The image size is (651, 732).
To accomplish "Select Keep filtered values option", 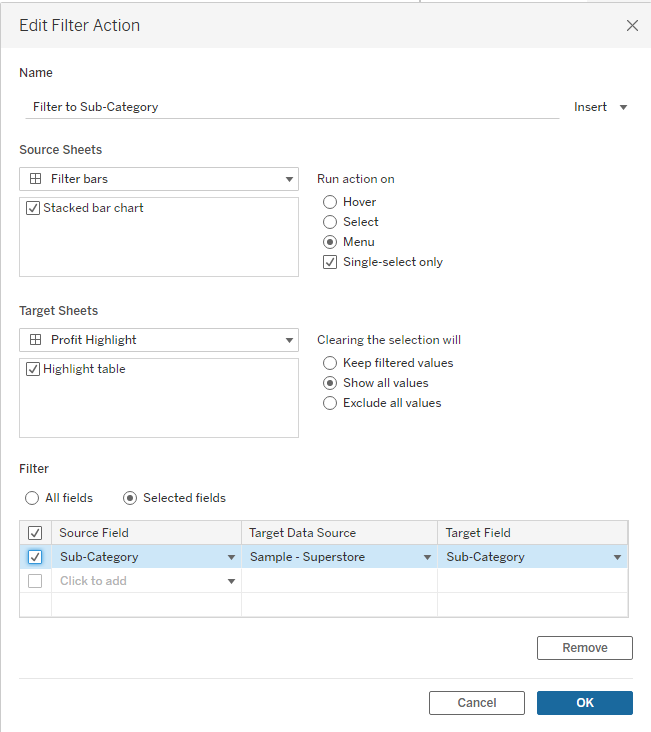I will point(330,363).
